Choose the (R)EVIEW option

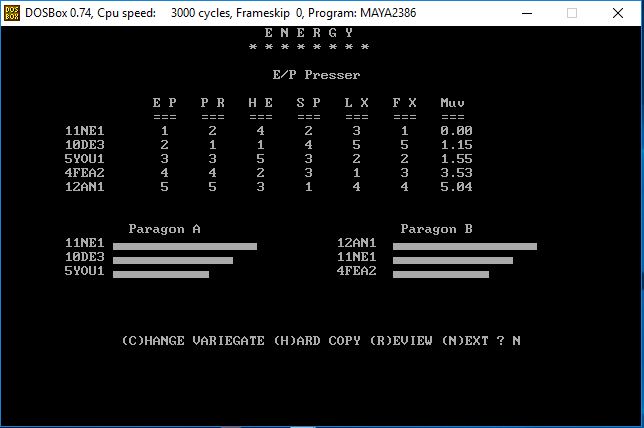pos(401,341)
